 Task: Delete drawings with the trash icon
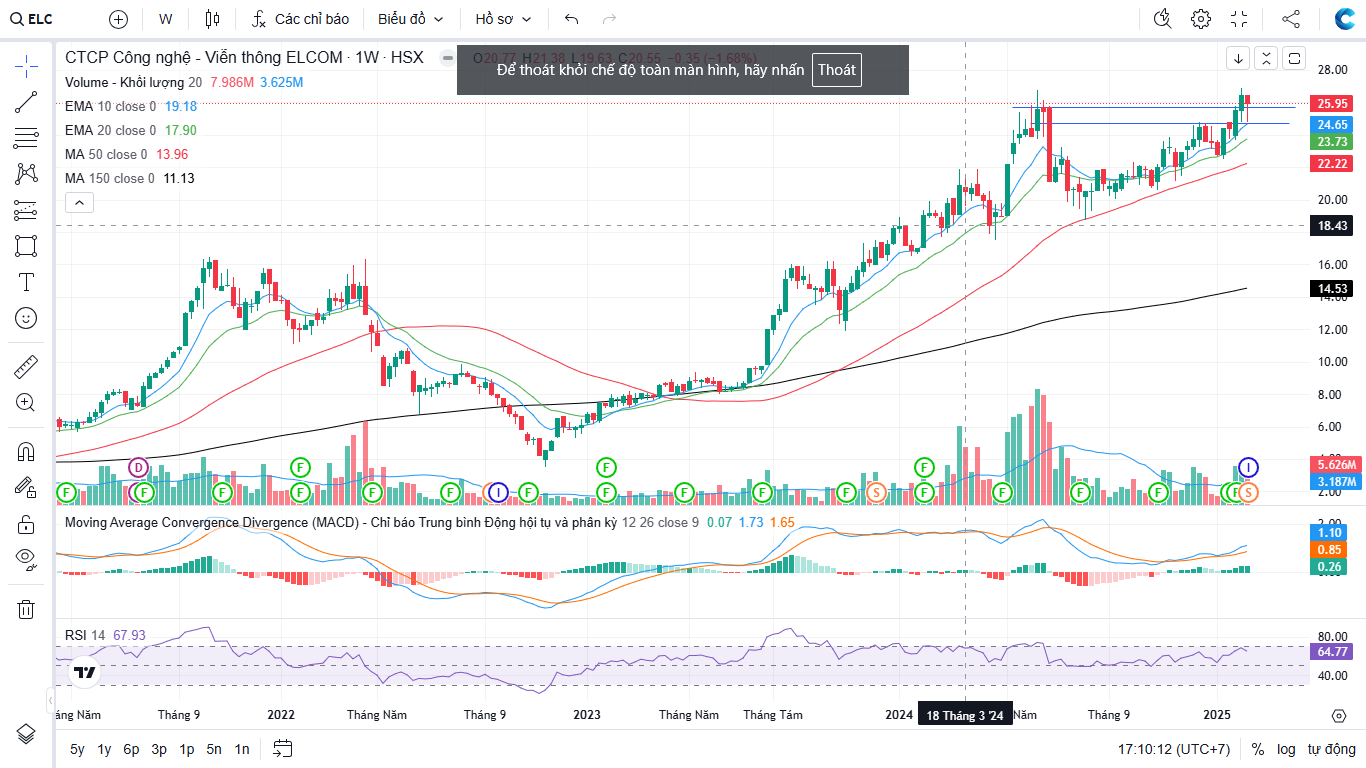point(26,609)
